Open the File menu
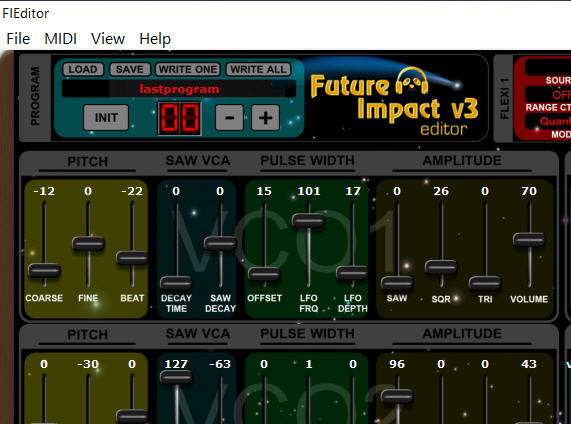This screenshot has height=424, width=571. [x=18, y=39]
